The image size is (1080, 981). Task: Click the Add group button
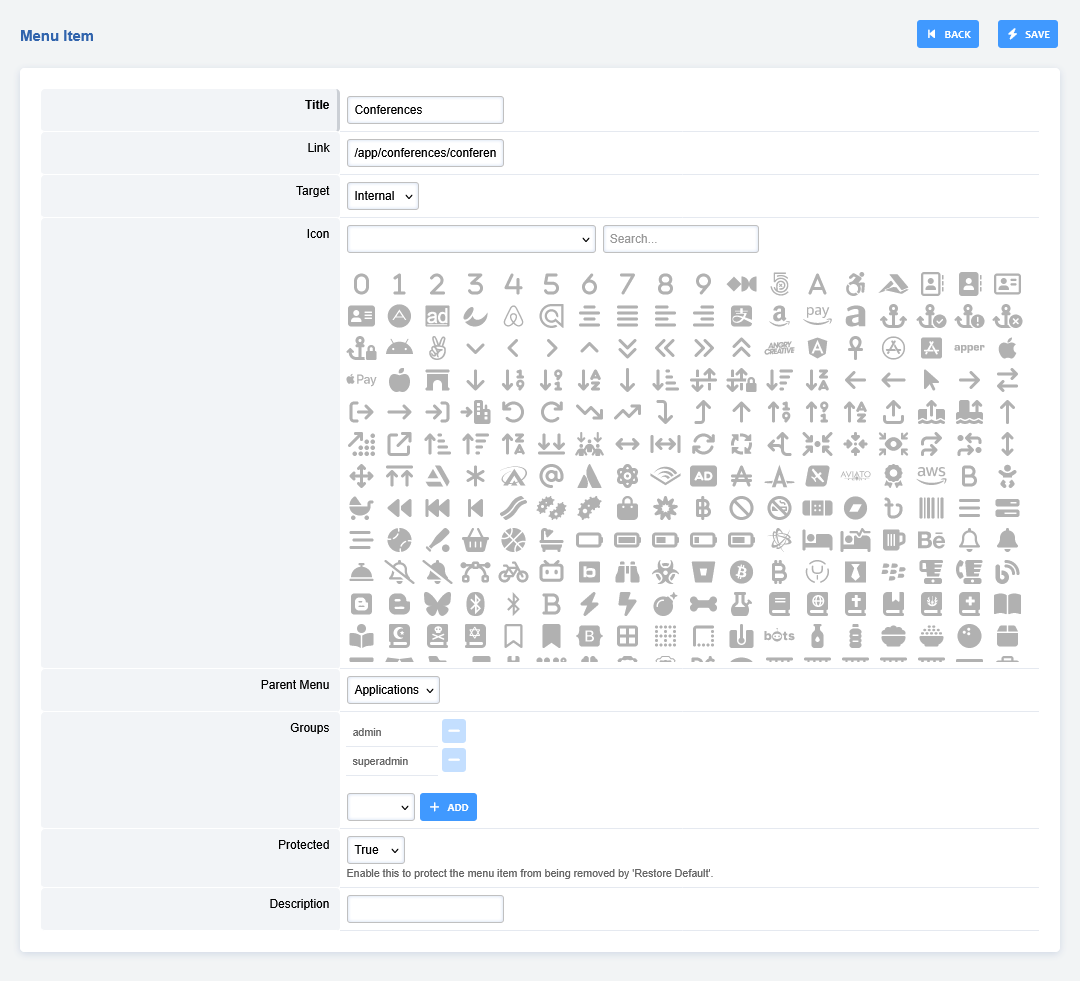pos(448,807)
